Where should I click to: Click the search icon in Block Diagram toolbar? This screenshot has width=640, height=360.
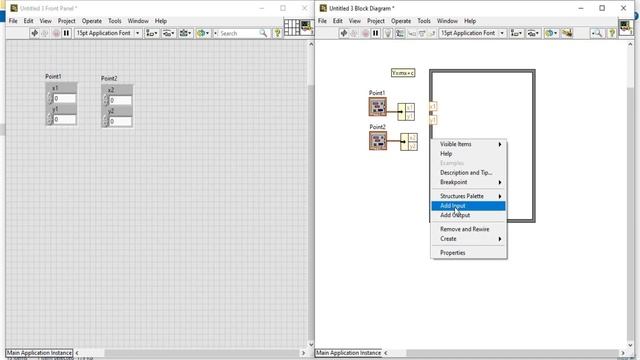pyautogui.click(x=597, y=33)
